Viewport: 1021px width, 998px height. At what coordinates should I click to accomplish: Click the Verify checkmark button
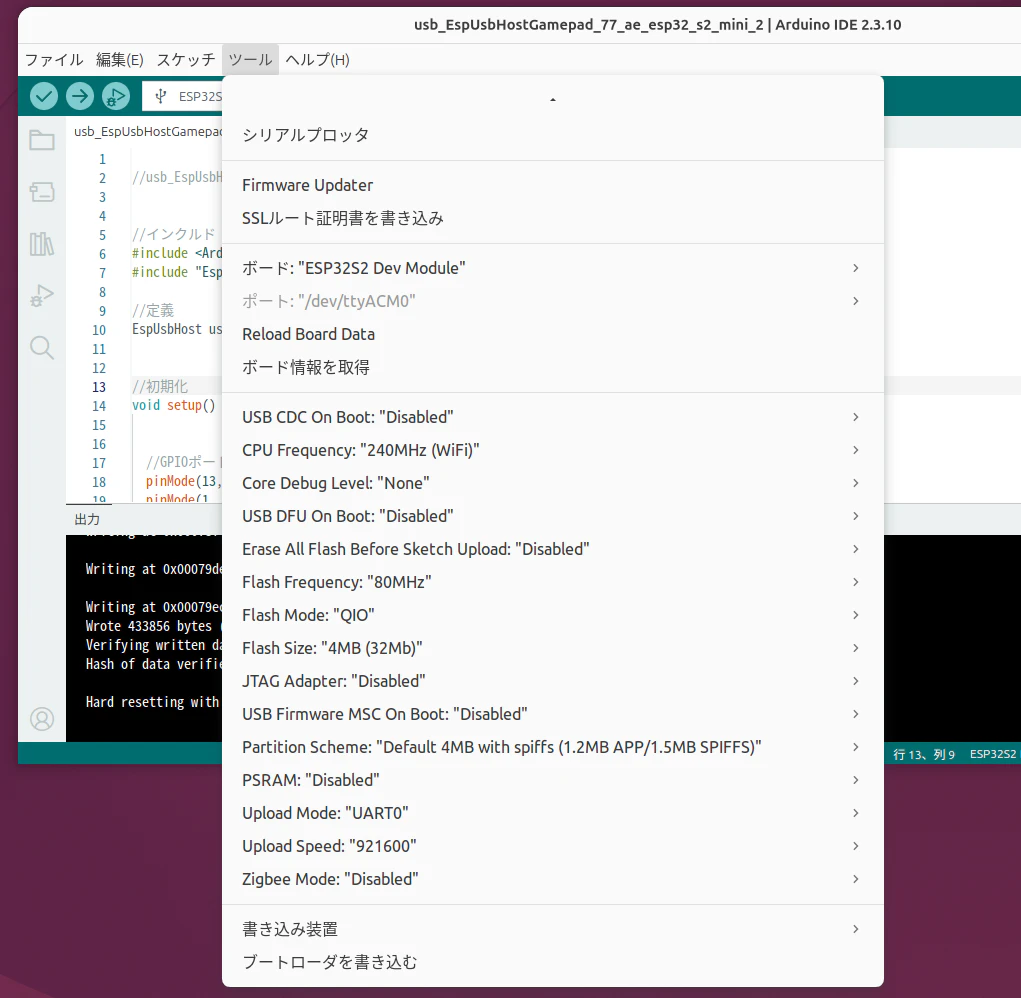point(44,96)
